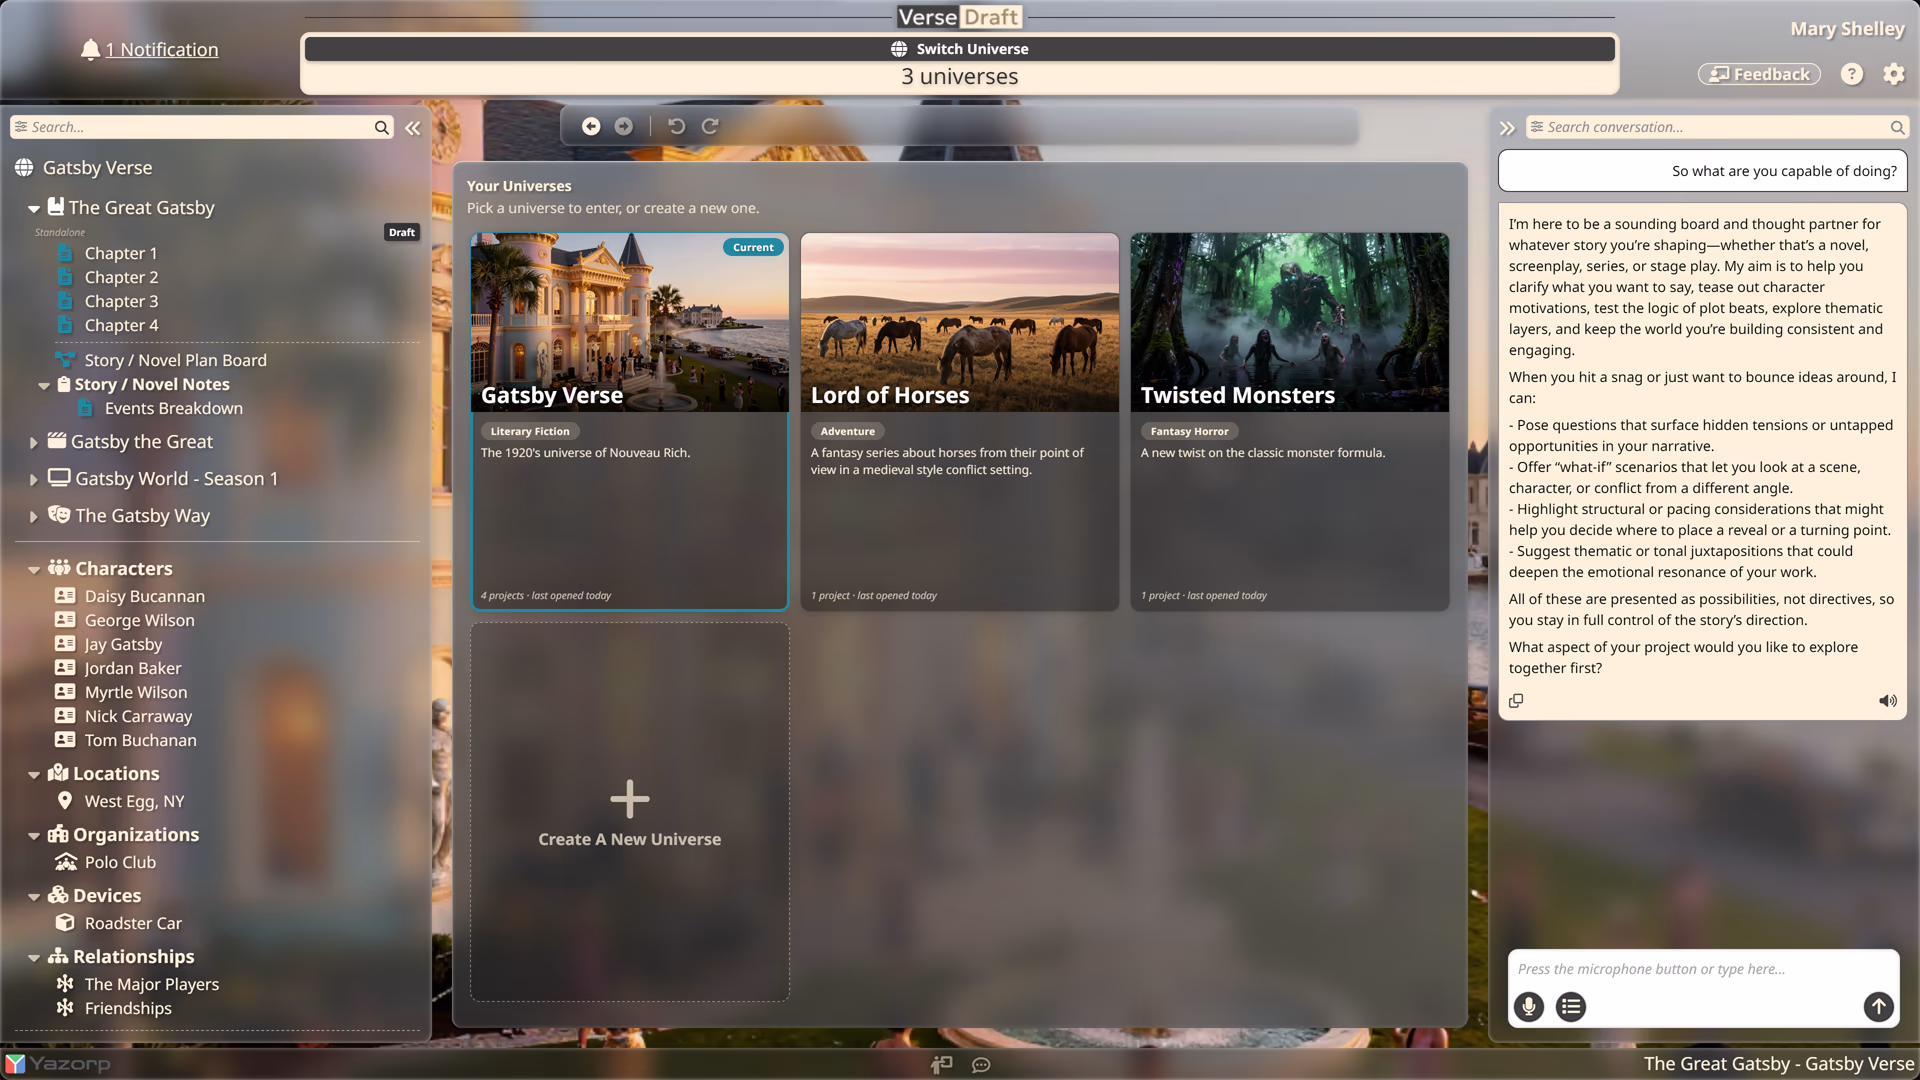Open Chapter 4 in the tree
The height and width of the screenshot is (1080, 1920).
click(x=120, y=325)
